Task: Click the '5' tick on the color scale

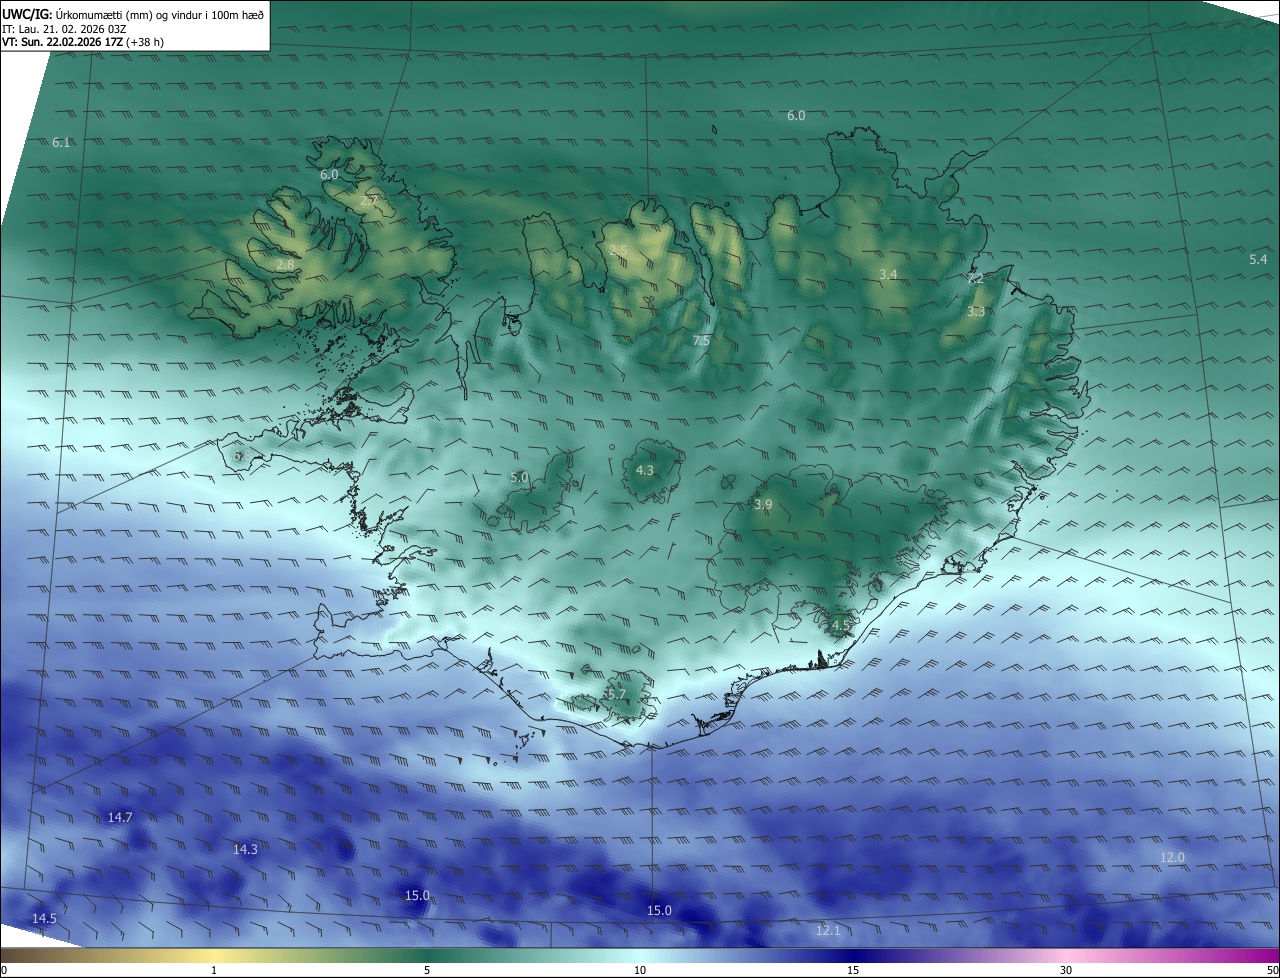Action: click(427, 970)
